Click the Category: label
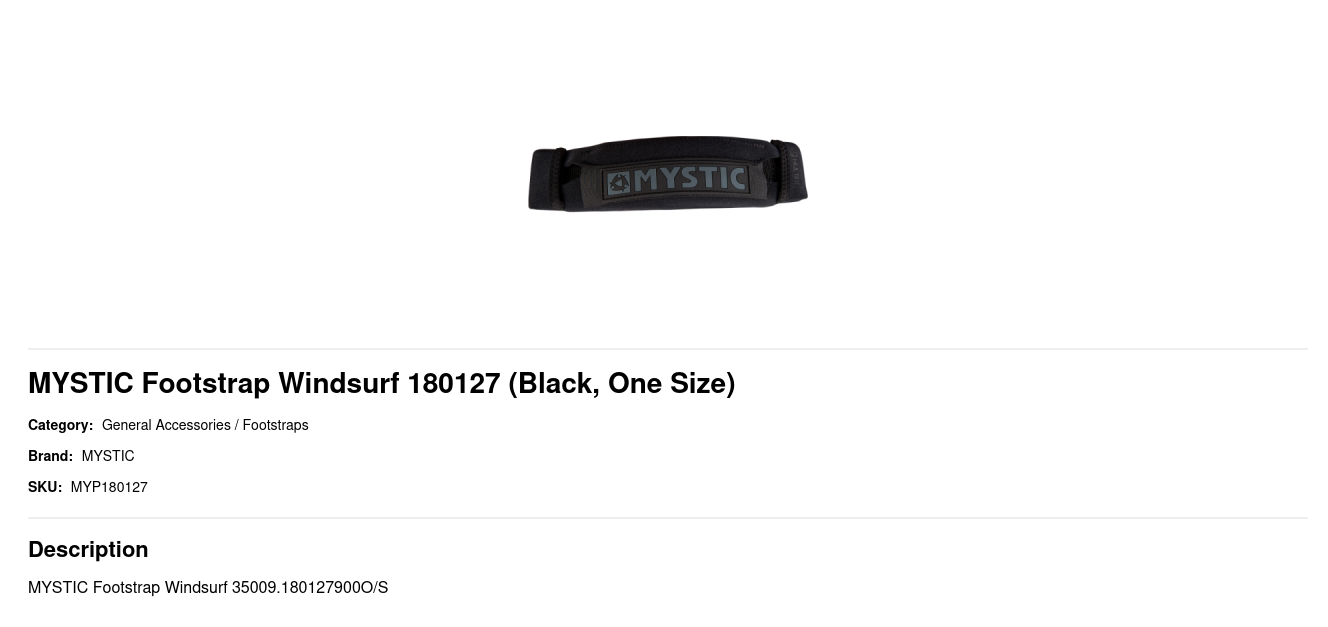Viewport: 1328px width, 627px height. point(60,425)
